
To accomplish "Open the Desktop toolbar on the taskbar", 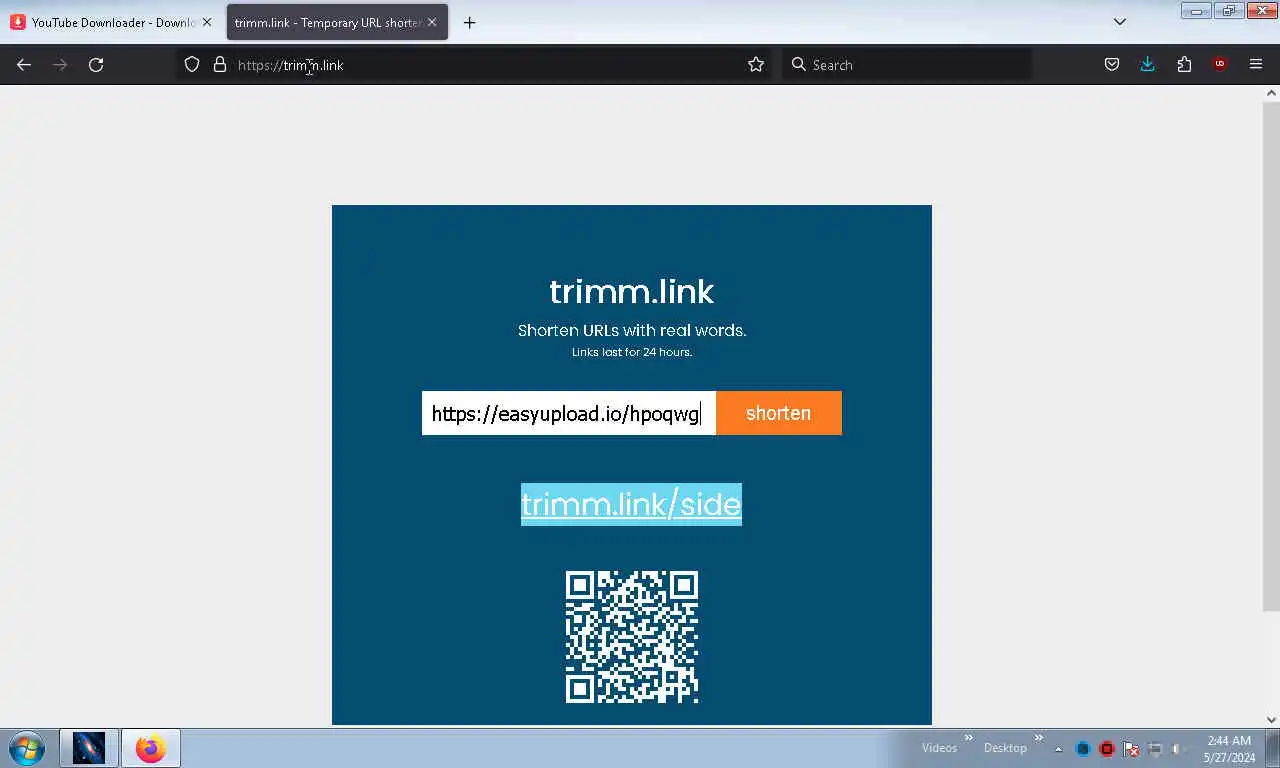I will [x=1005, y=748].
